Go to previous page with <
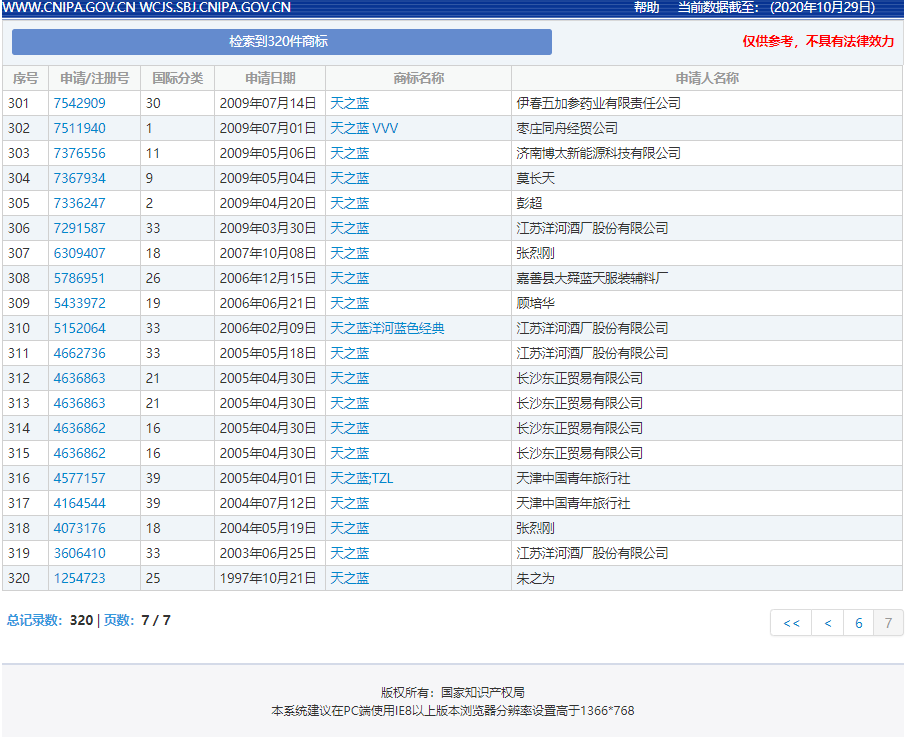 [827, 623]
